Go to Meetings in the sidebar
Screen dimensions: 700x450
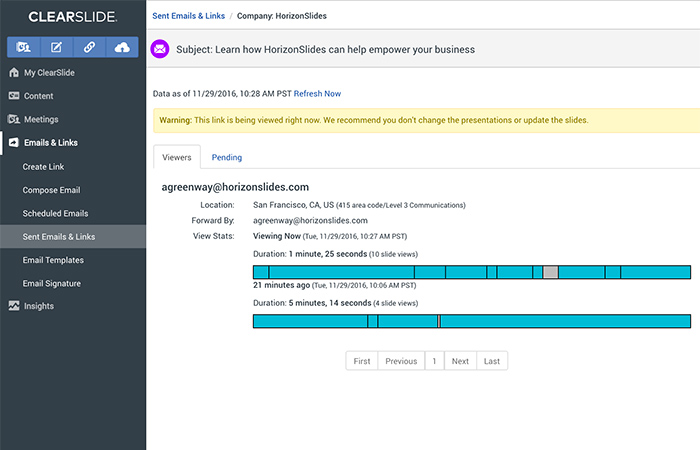pos(41,119)
